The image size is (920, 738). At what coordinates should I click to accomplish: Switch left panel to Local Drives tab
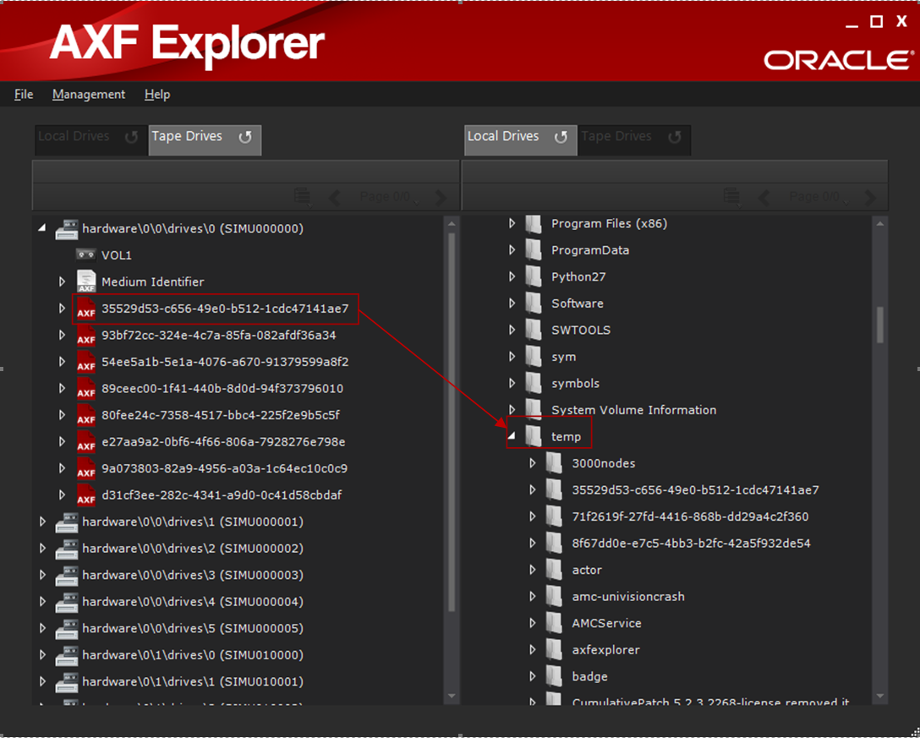[x=90, y=140]
